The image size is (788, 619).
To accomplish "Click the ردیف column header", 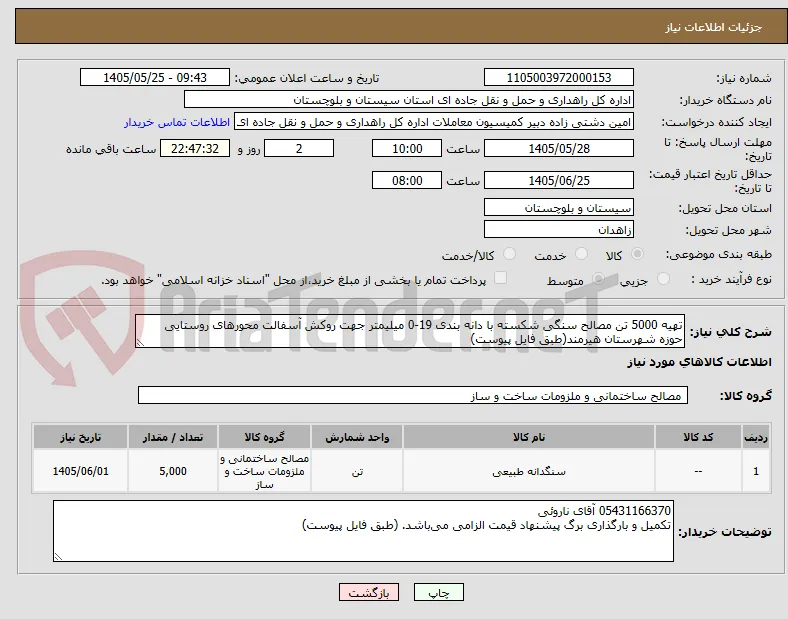I will [756, 437].
